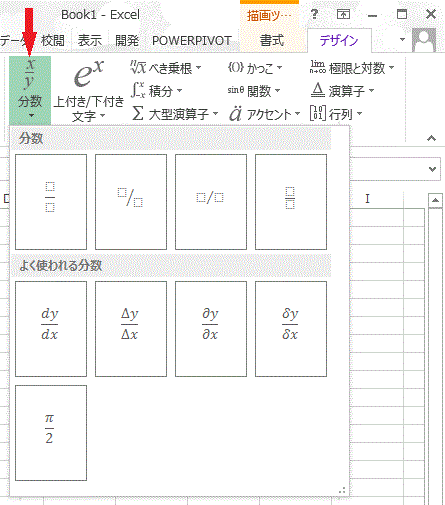This screenshot has height=505, width=445.
Task: Open the 演算子 operator menu
Action: click(343, 90)
